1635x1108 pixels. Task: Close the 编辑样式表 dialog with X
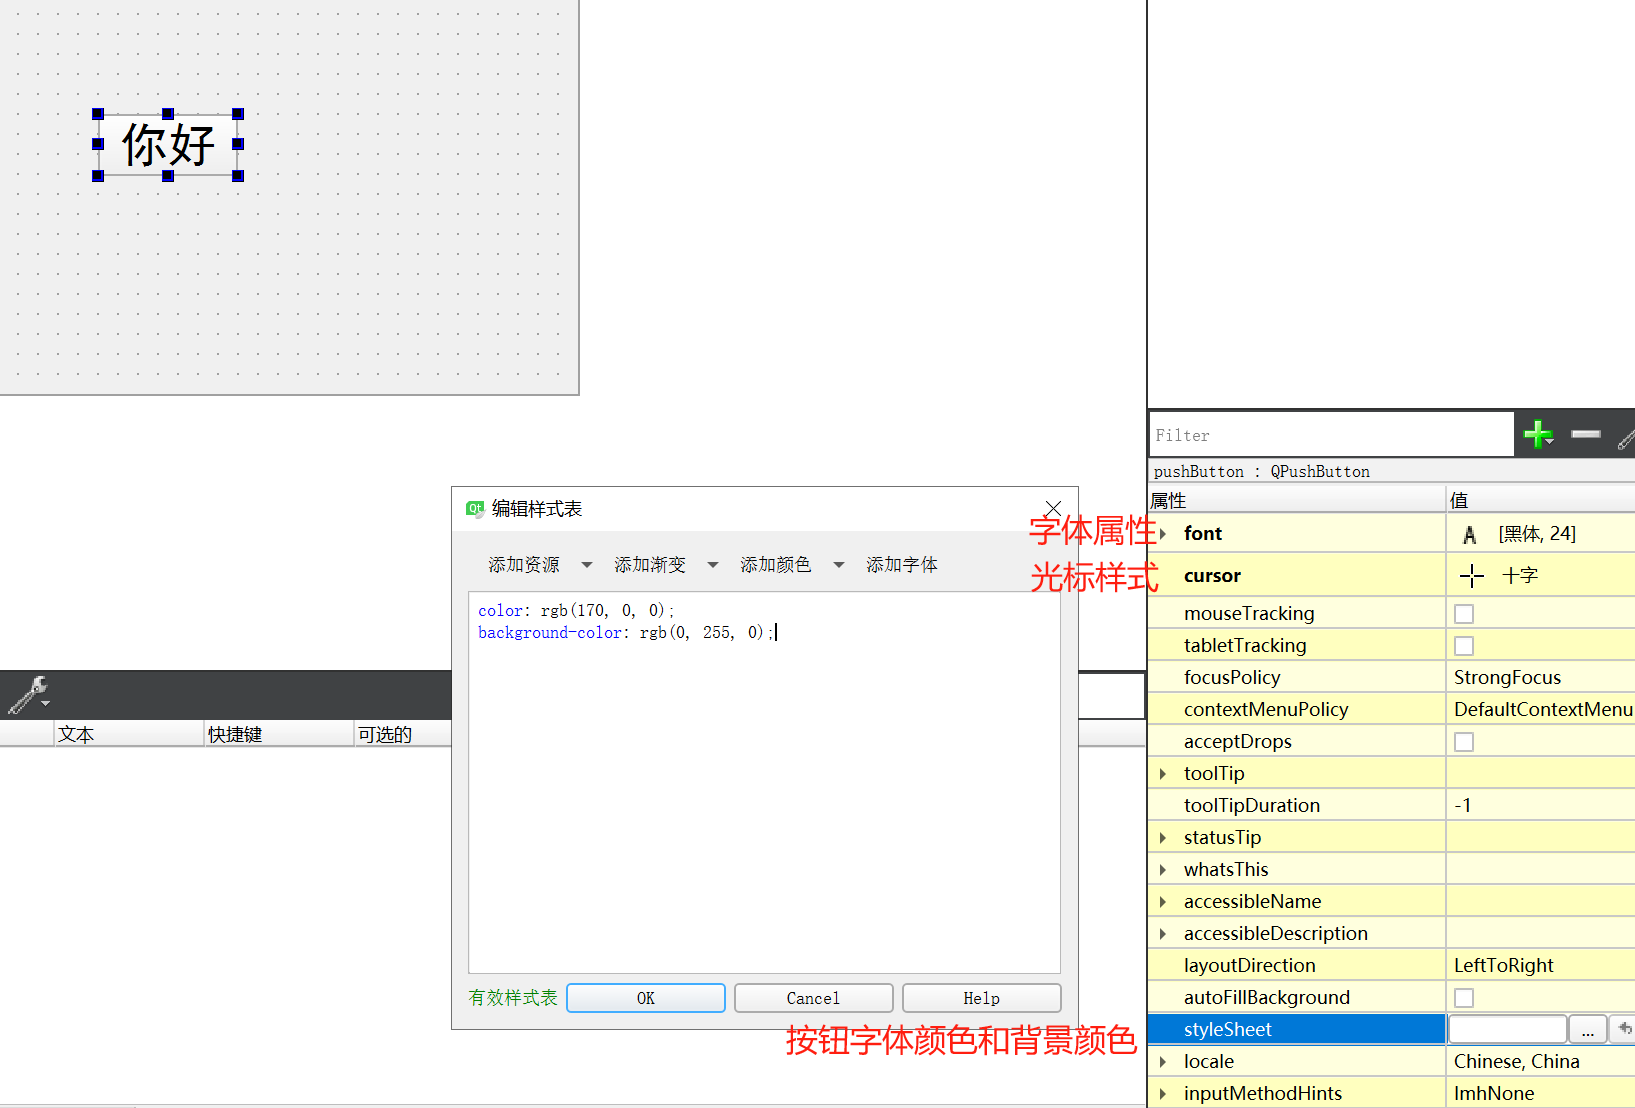[1053, 508]
